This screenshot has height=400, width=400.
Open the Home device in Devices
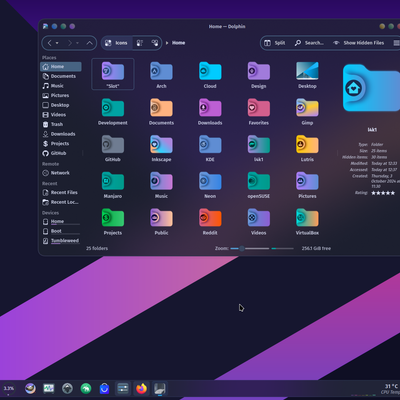(61, 222)
